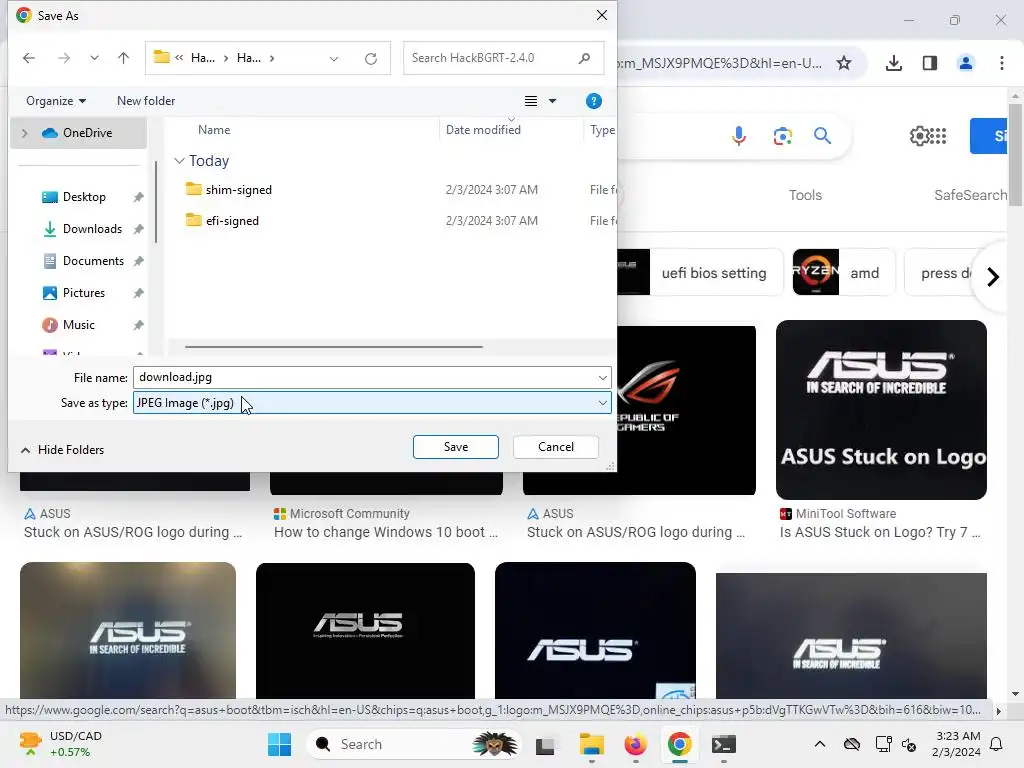The height and width of the screenshot is (768, 1024).
Task: Open recent locations dropdown arrow
Action: click(x=95, y=58)
